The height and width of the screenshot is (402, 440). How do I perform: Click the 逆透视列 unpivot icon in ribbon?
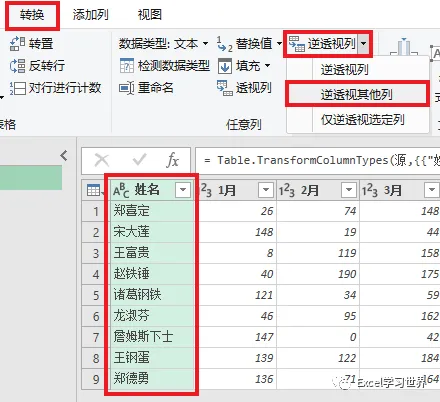coord(296,44)
